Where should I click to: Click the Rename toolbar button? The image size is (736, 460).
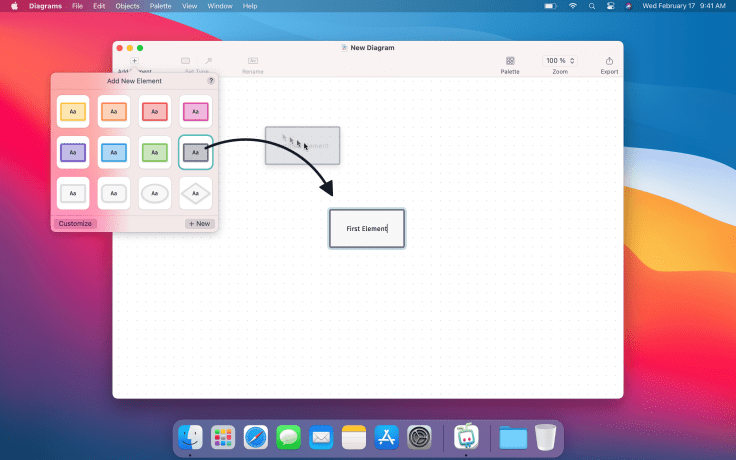(x=253, y=65)
